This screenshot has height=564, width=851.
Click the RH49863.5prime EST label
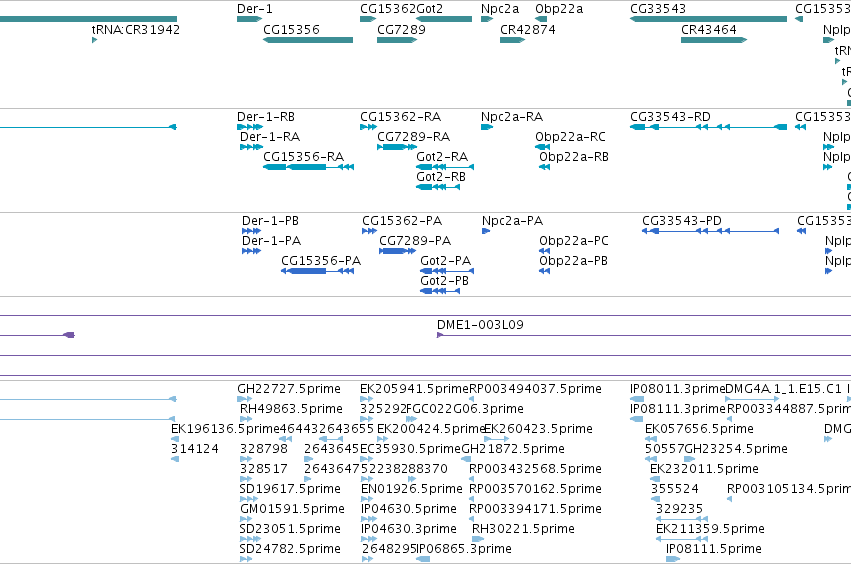291,409
